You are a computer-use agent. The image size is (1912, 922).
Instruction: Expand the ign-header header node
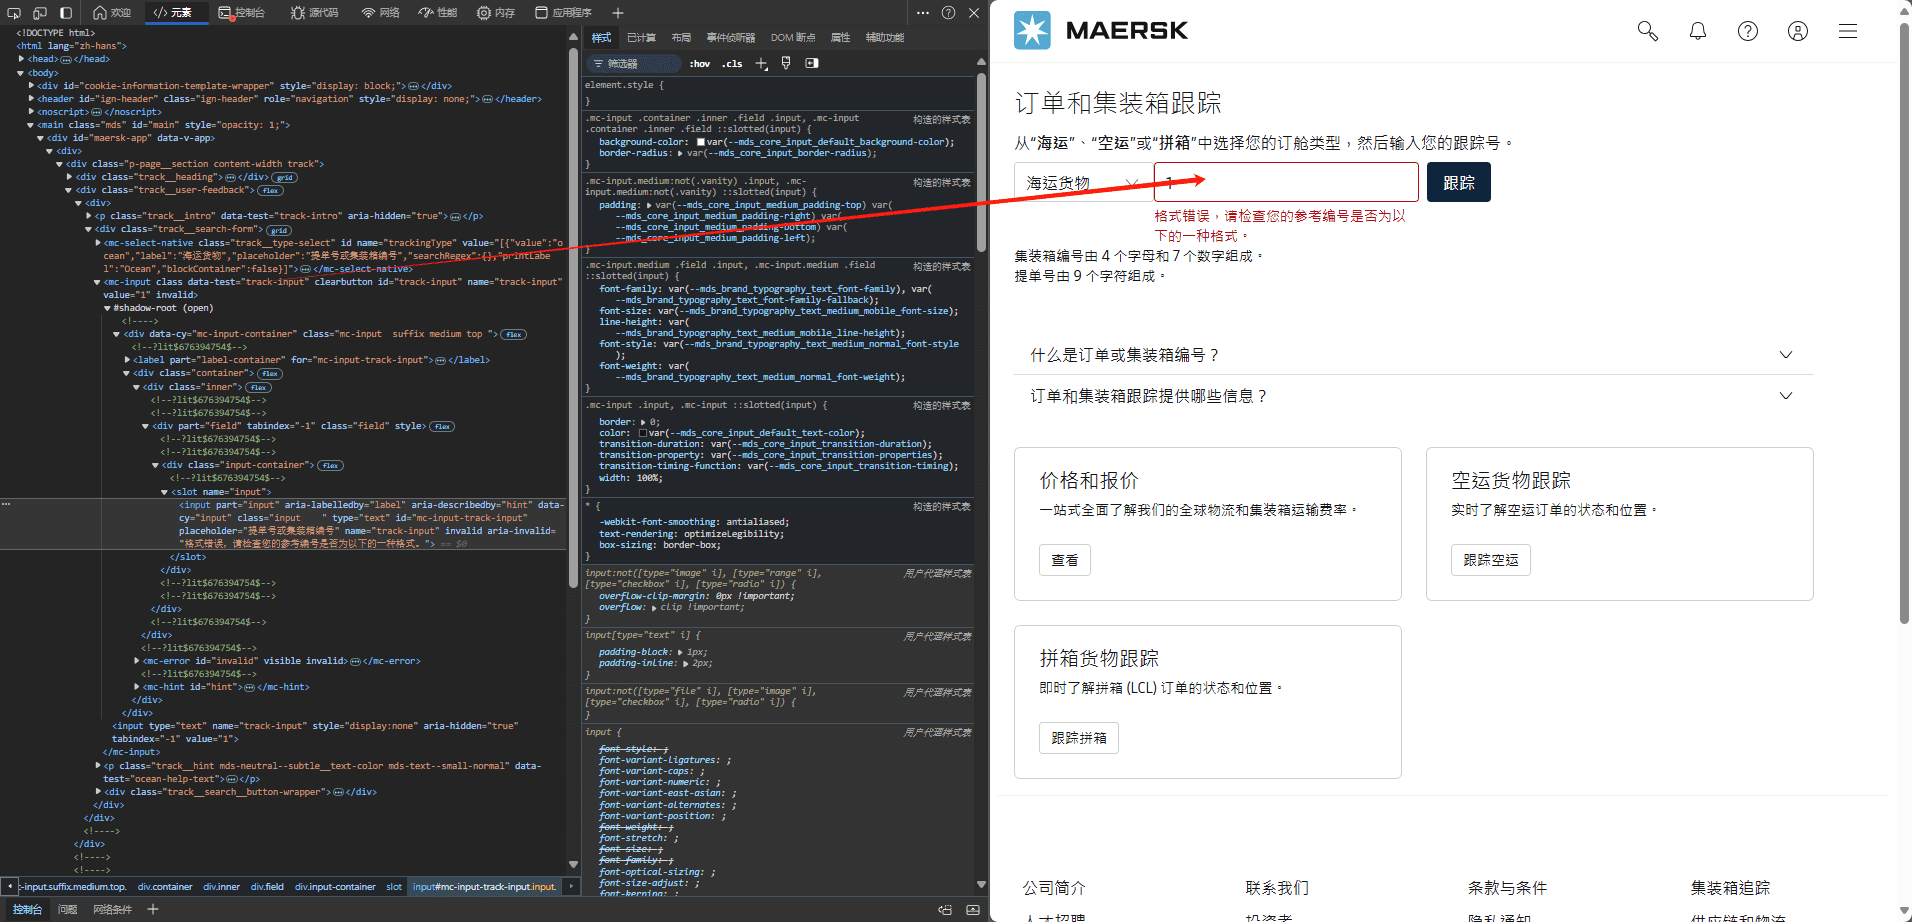tap(31, 99)
